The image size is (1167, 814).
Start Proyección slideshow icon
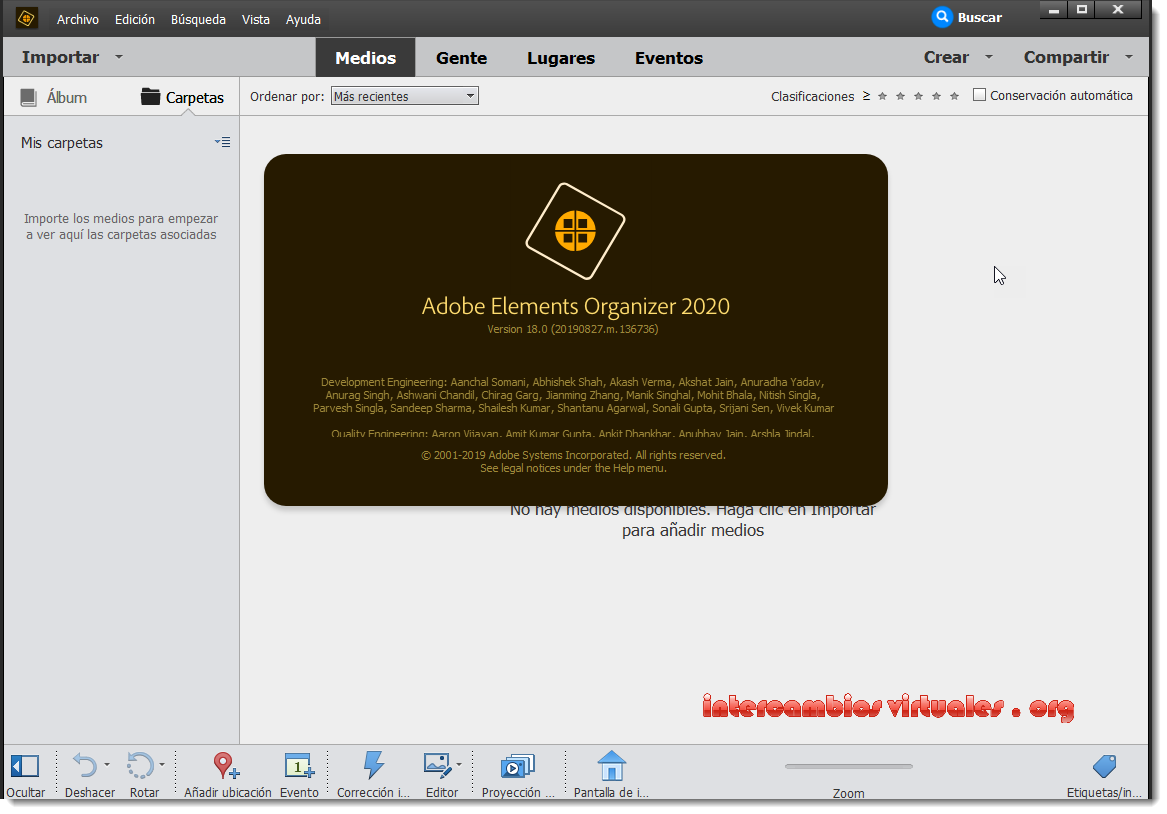tap(518, 766)
